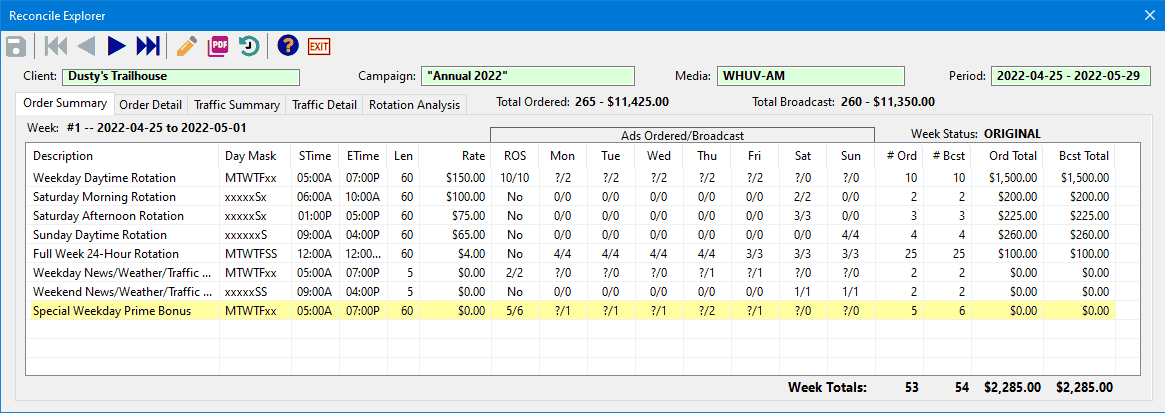Go to the previous record

point(87,46)
